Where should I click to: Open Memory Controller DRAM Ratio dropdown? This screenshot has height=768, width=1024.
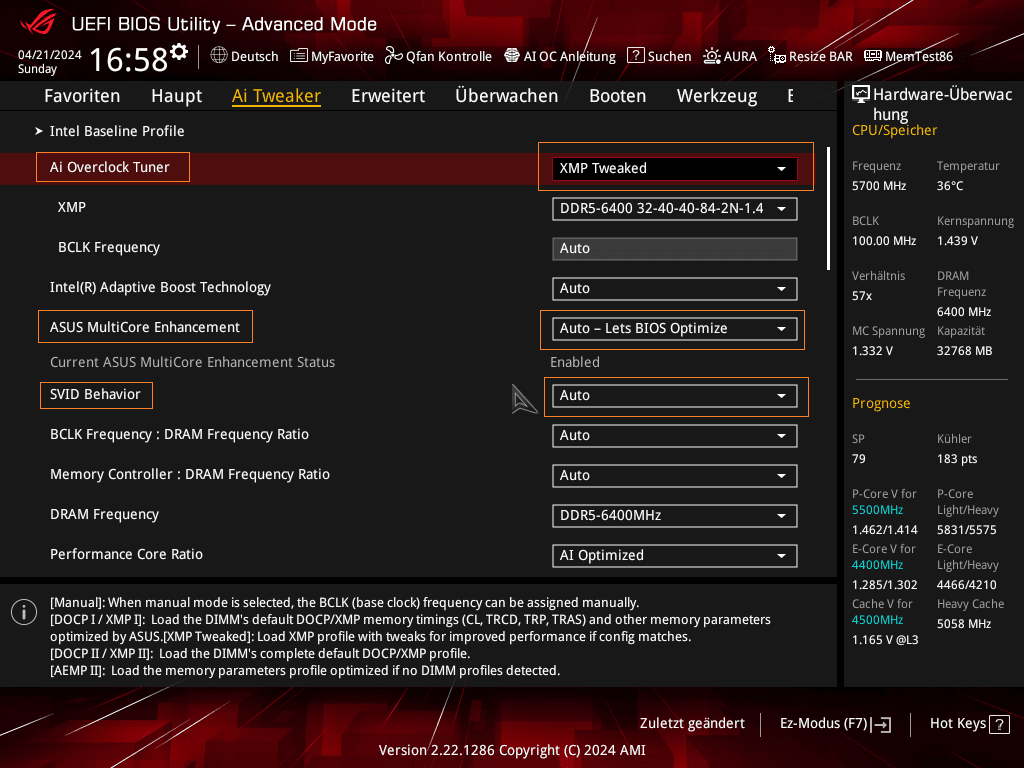[675, 475]
